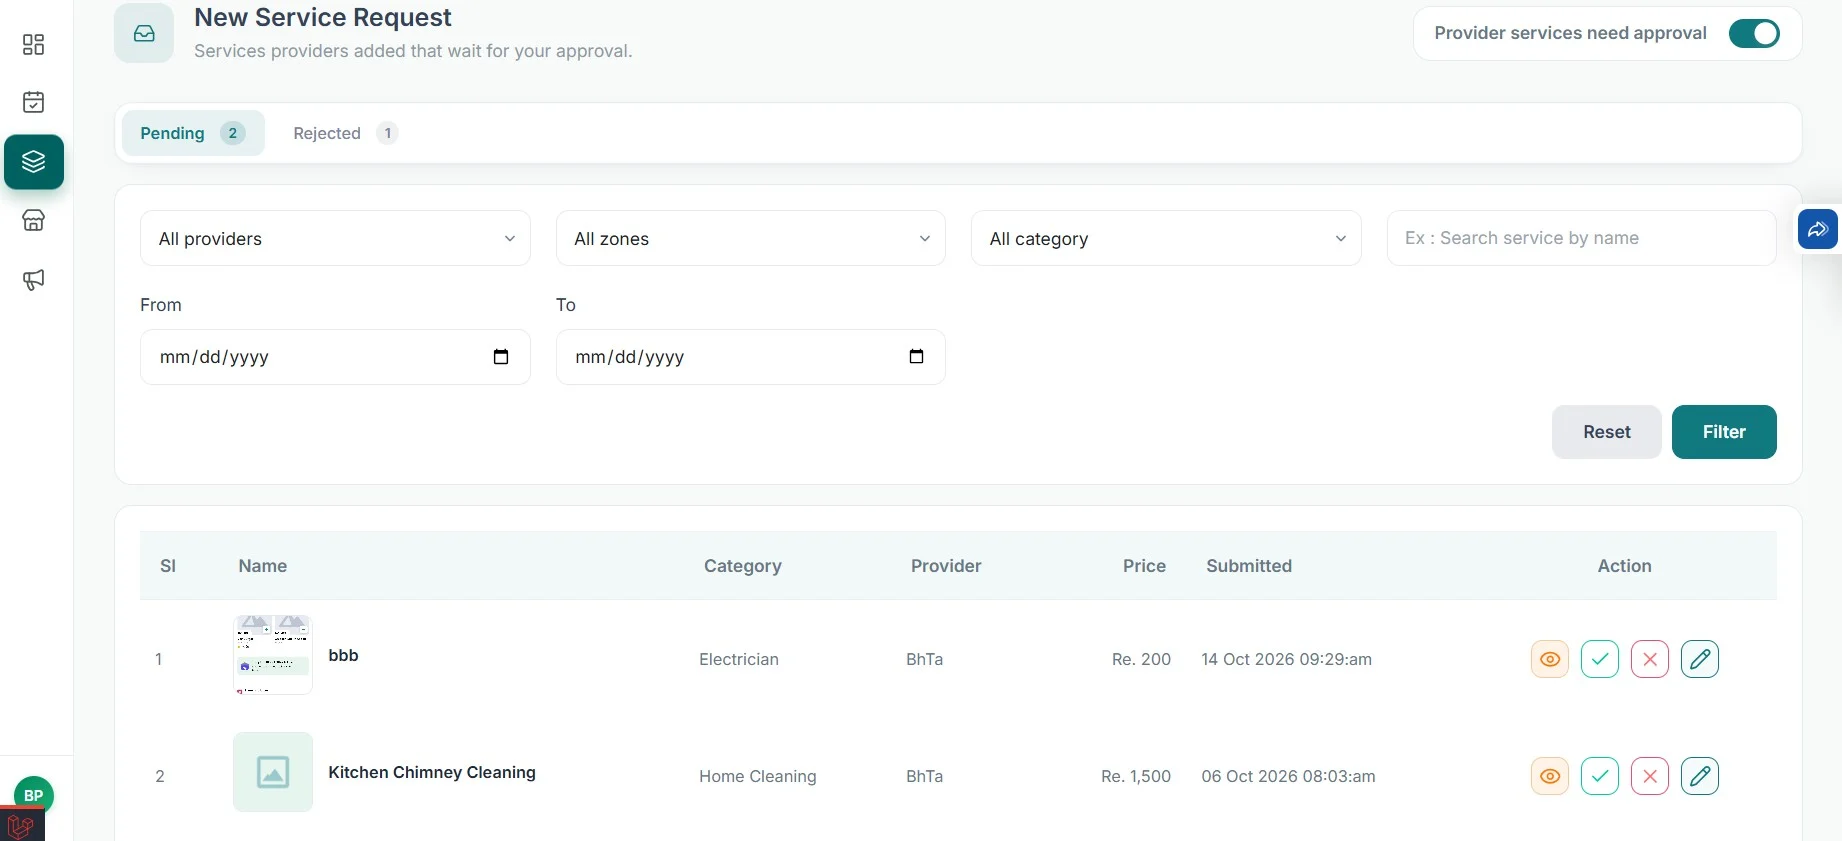Edit the Kitchen Chimney Cleaning request
Viewport: 1842px width, 841px height.
pyautogui.click(x=1700, y=776)
